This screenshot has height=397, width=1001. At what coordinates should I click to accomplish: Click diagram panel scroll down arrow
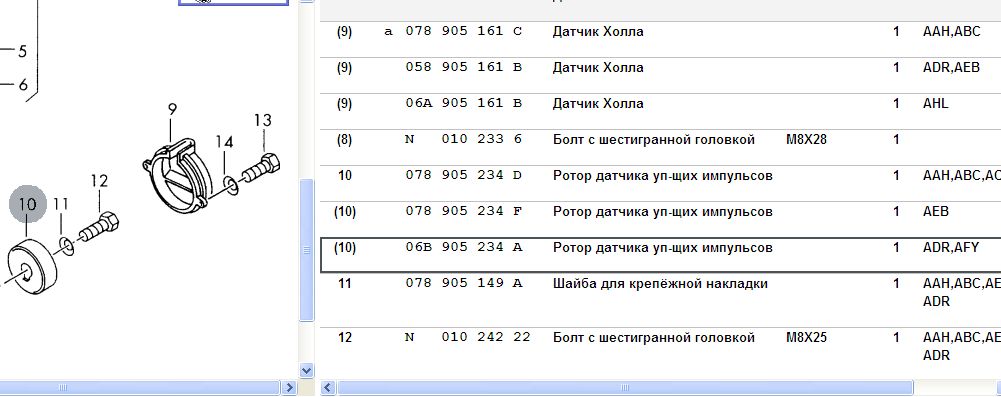[306, 370]
